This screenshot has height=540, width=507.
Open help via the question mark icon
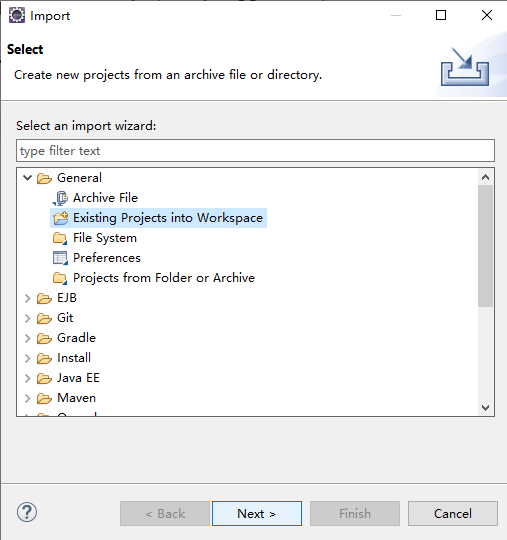[x=27, y=512]
